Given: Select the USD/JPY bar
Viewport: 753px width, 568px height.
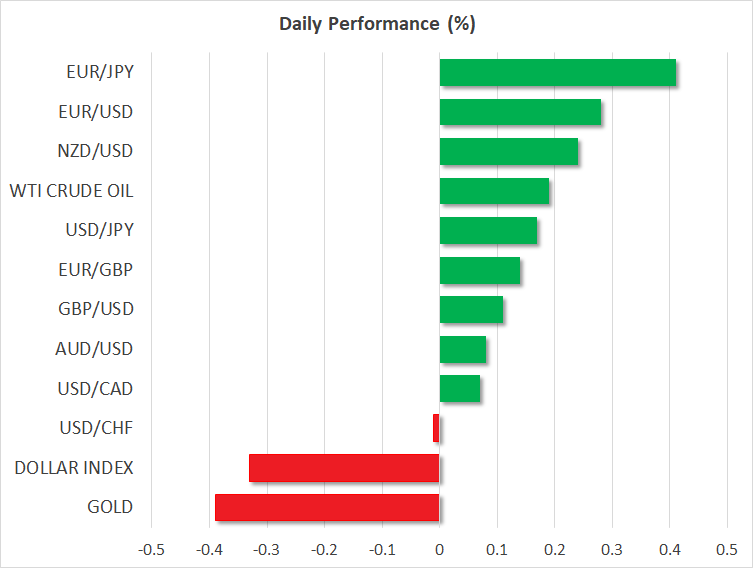Looking at the screenshot, I should click(488, 231).
